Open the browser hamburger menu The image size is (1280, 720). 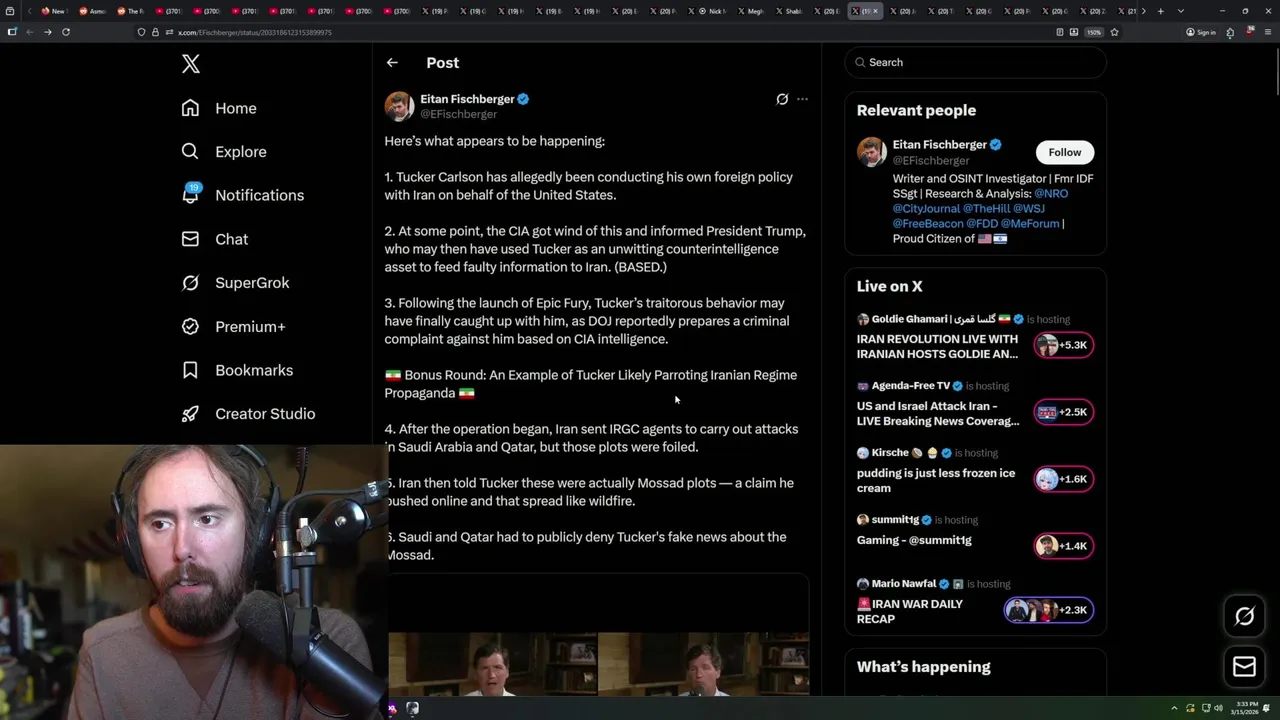1267,32
